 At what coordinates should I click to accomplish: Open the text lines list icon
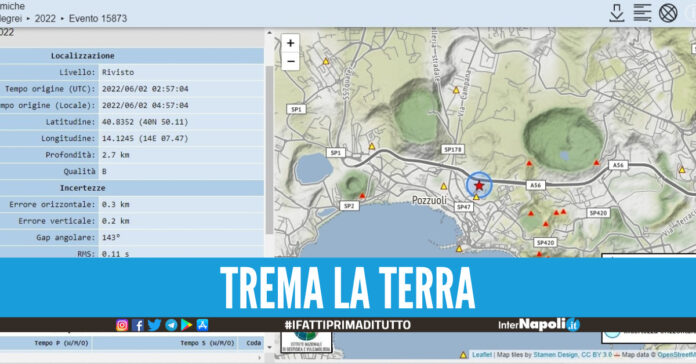click(x=642, y=12)
